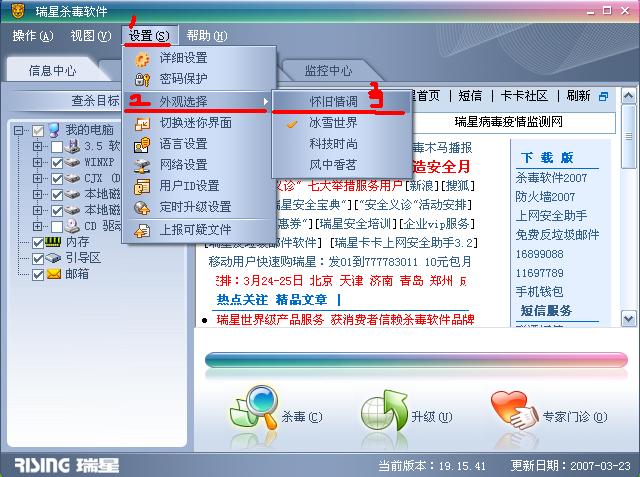Disable the 邮箱 mailbox checkbox
This screenshot has height=477, width=640.
(x=38, y=275)
